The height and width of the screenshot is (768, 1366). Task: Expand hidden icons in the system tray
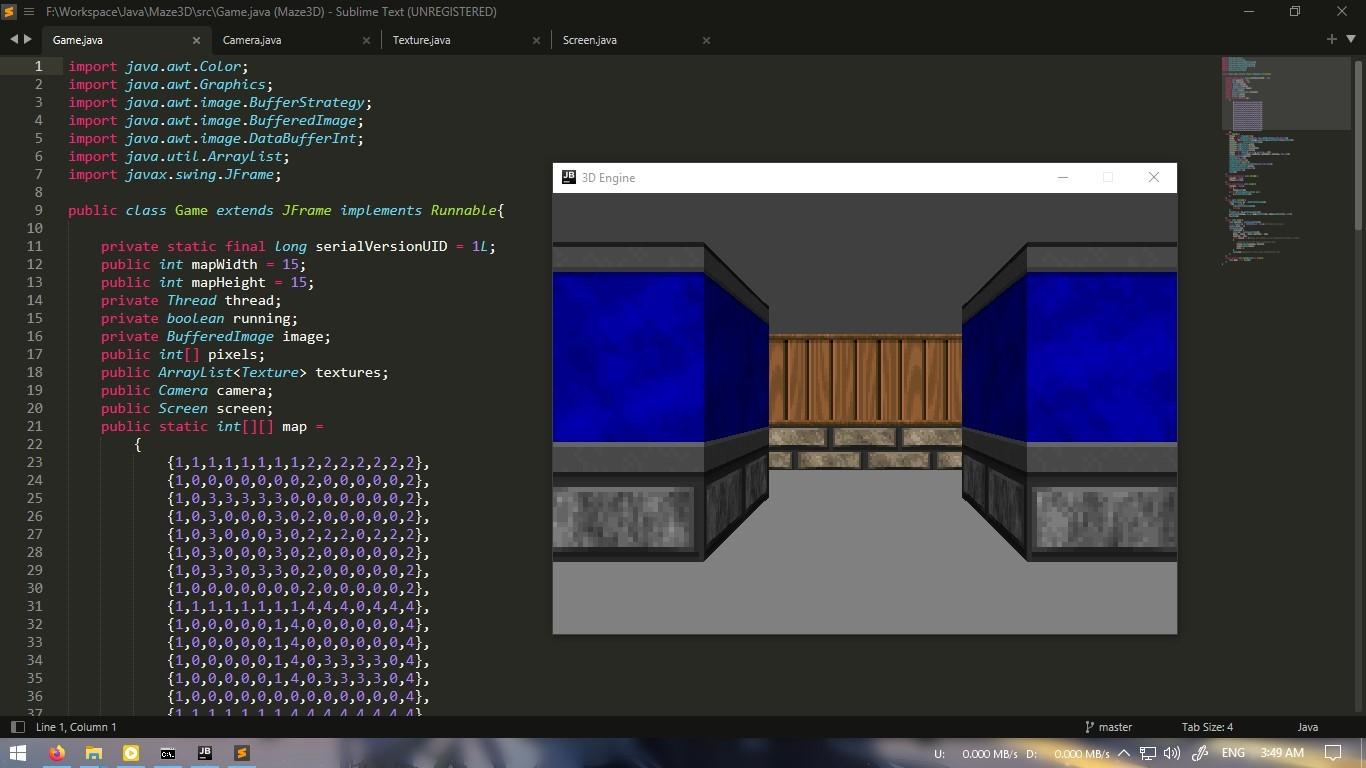(1122, 753)
